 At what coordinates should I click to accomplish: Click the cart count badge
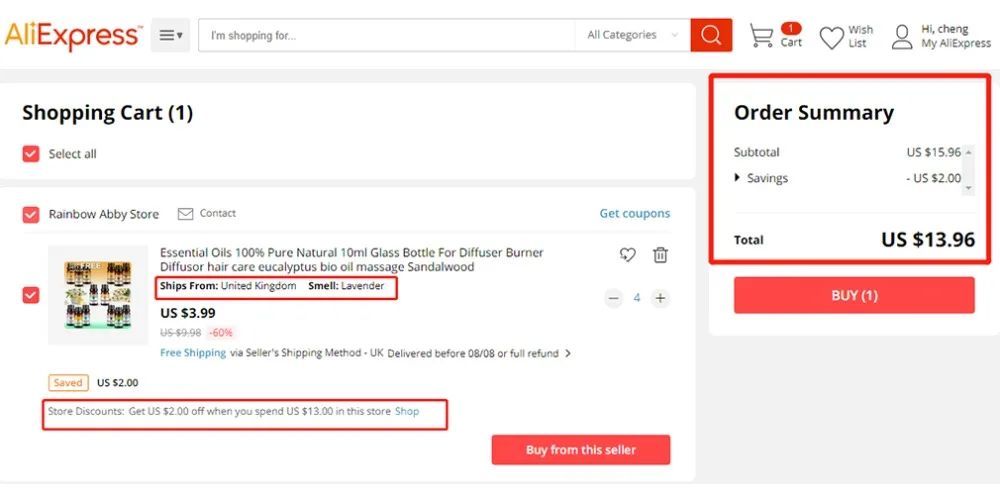791,28
